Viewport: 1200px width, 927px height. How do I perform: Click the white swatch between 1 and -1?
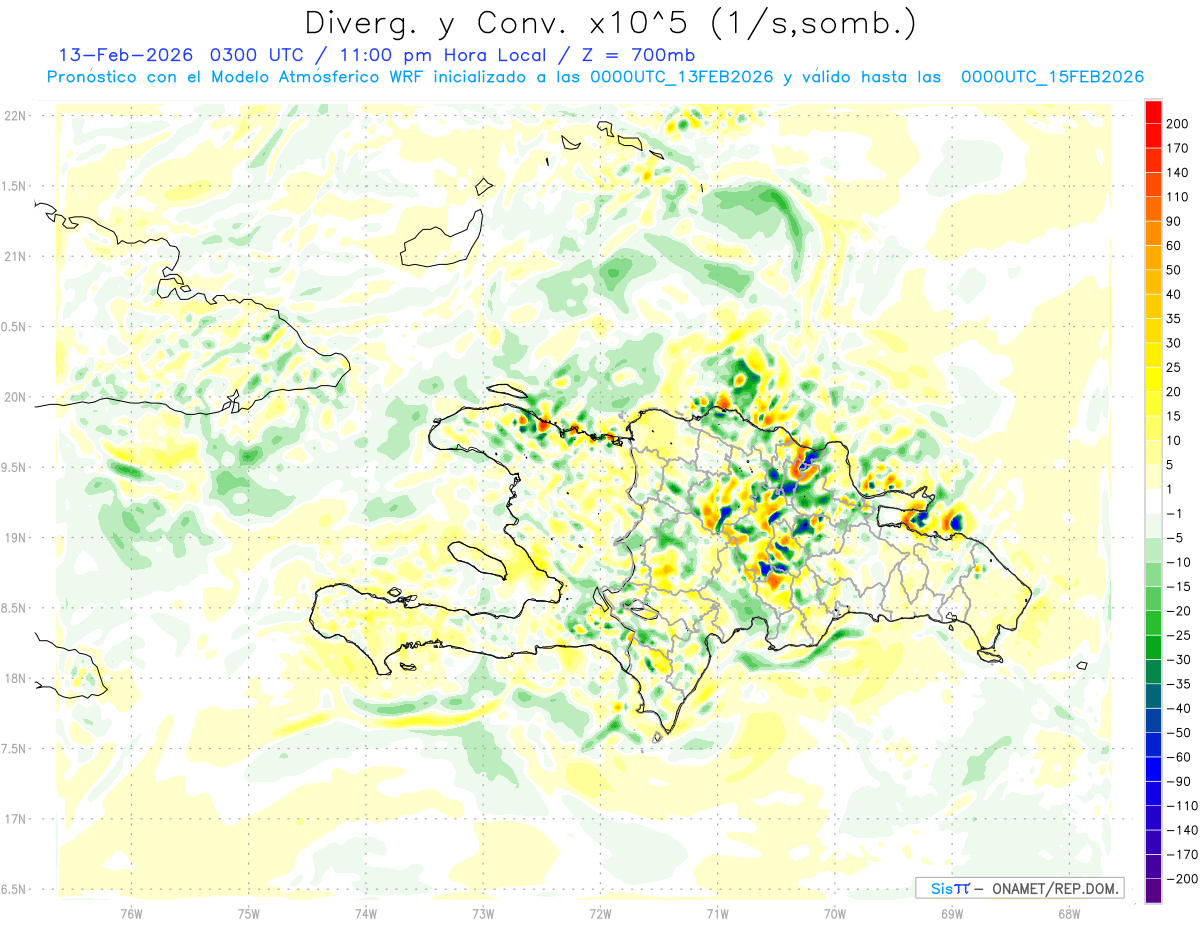(x=1153, y=501)
